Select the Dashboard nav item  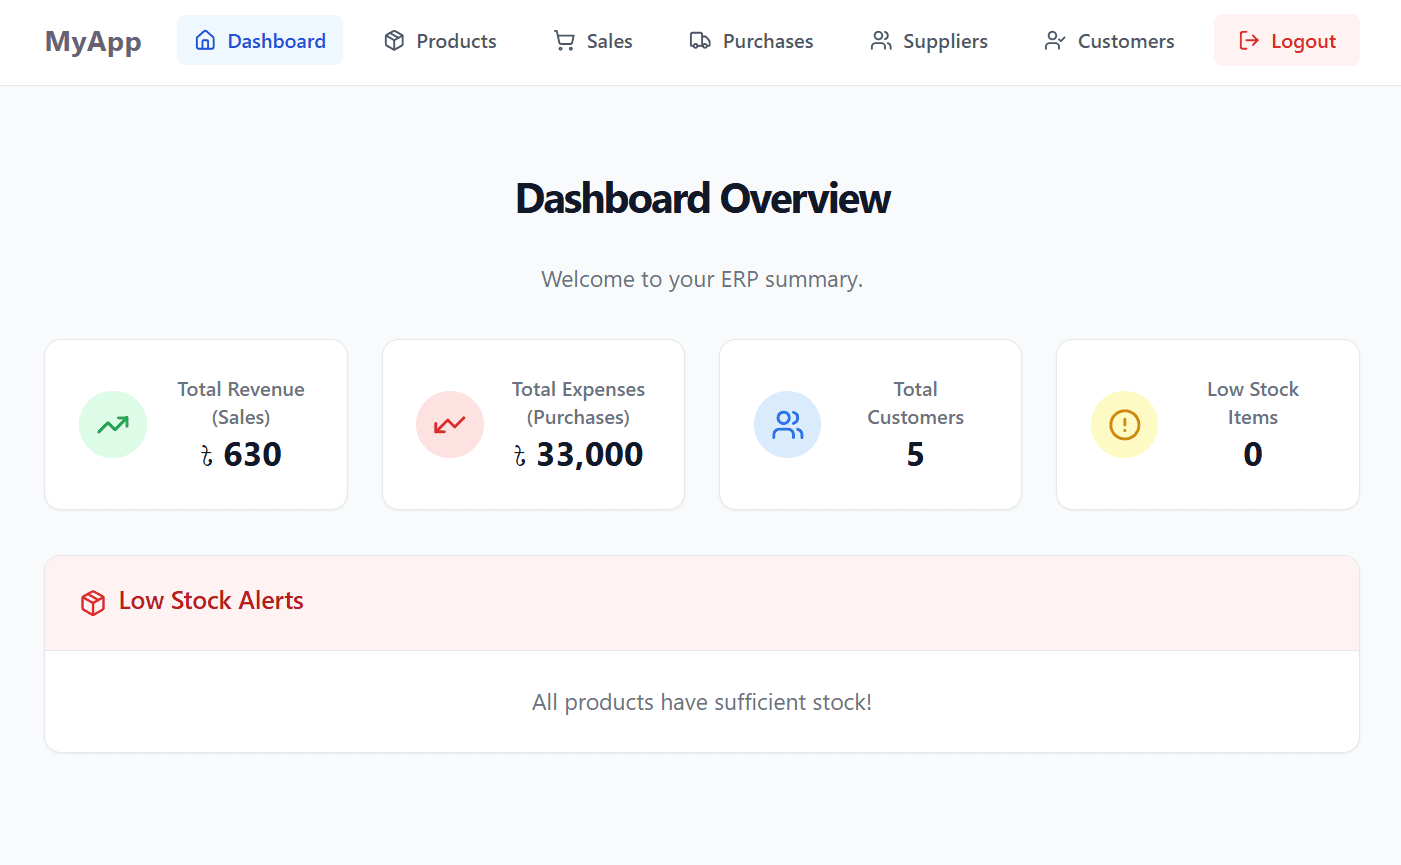pos(260,40)
